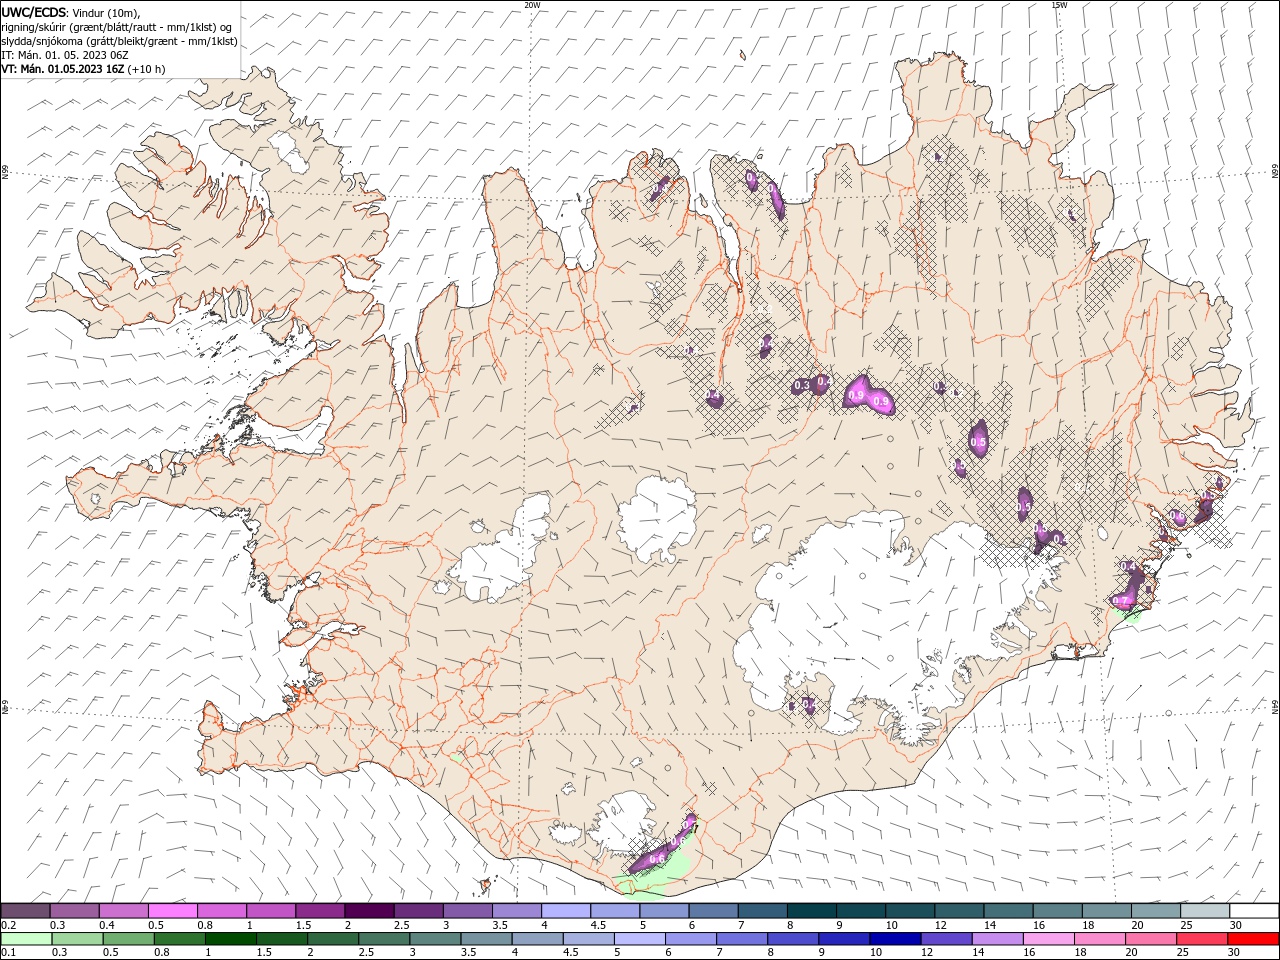Click the lower legend swatch starting at 0.1
This screenshot has height=960, width=1280.
[x=25, y=939]
